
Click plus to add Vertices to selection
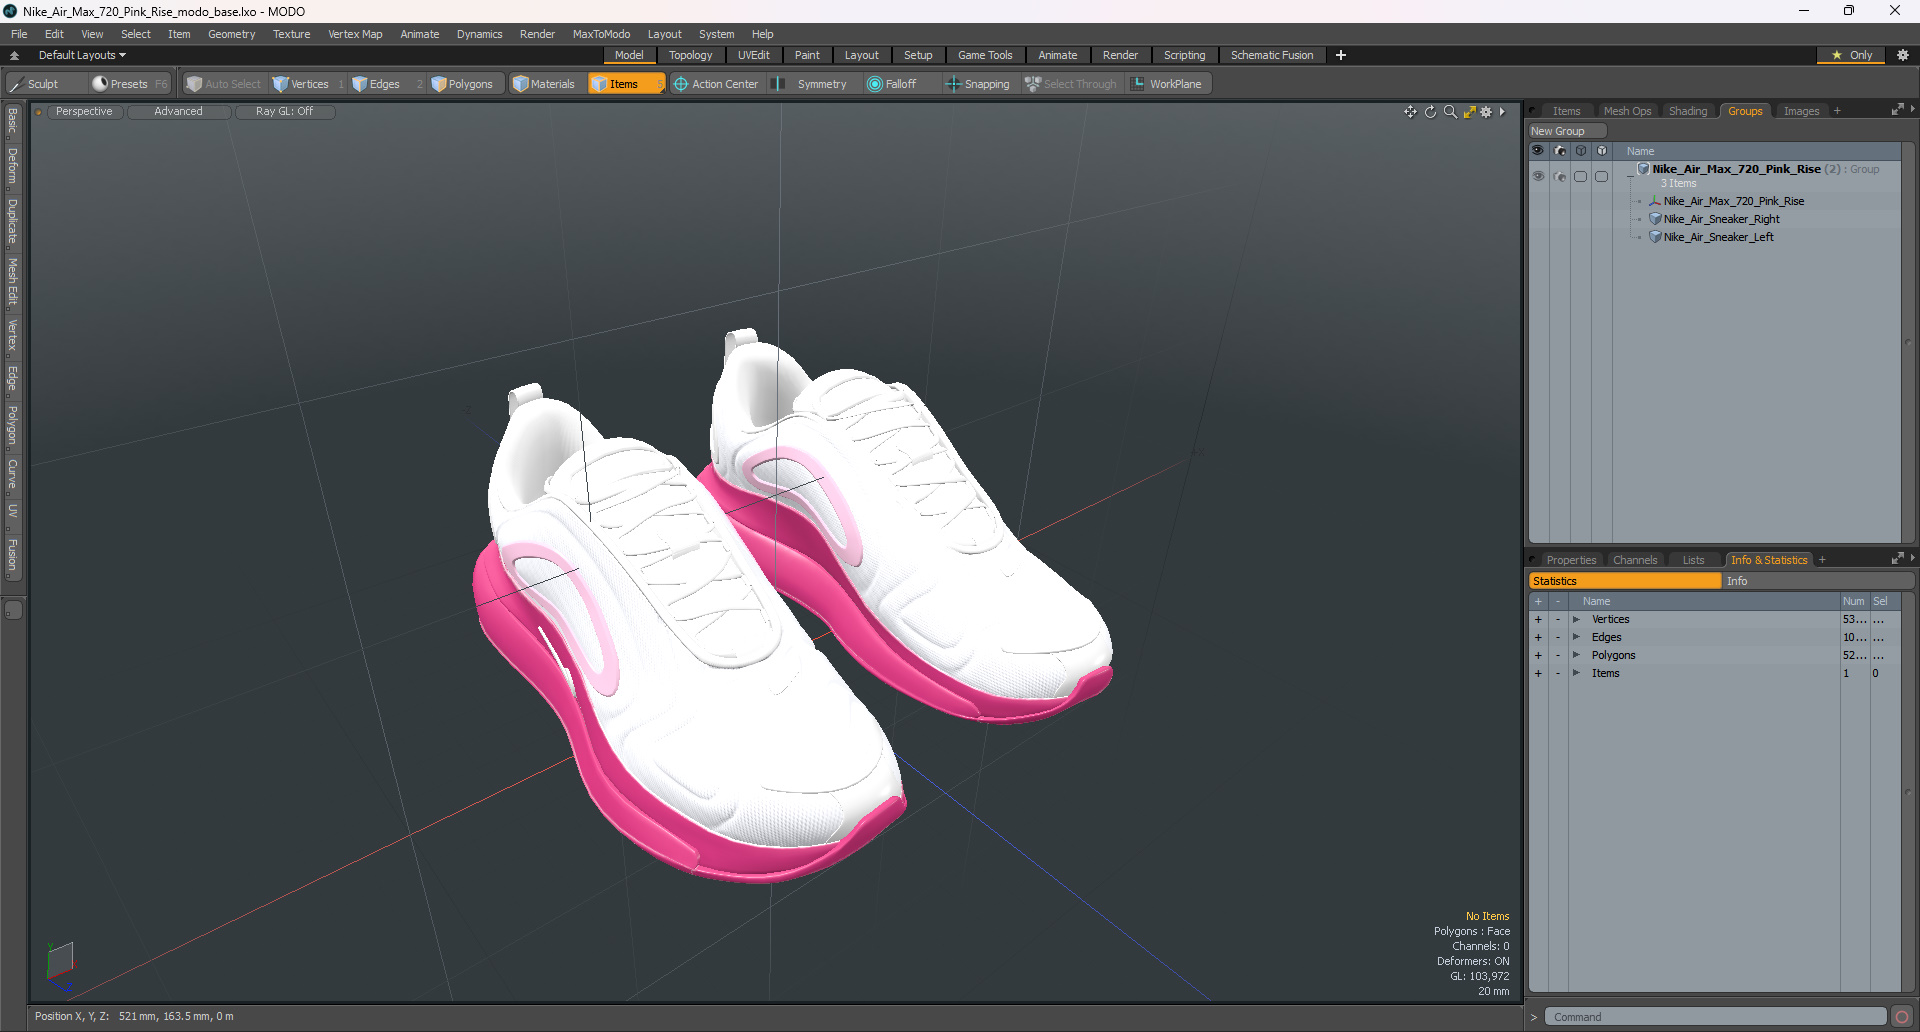[1538, 619]
